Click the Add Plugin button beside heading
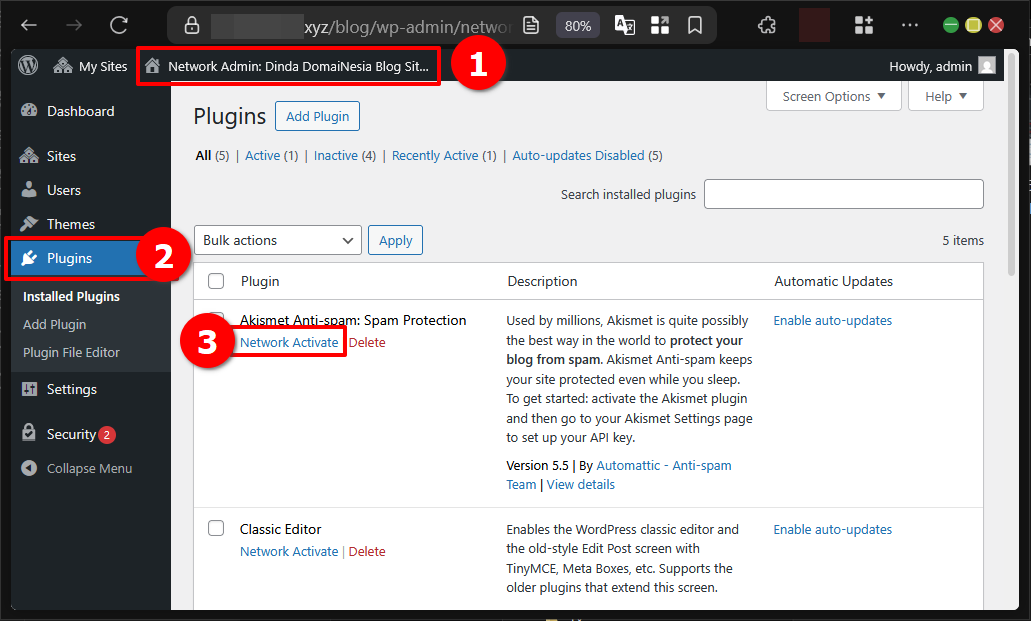This screenshot has width=1031, height=621. tap(317, 116)
